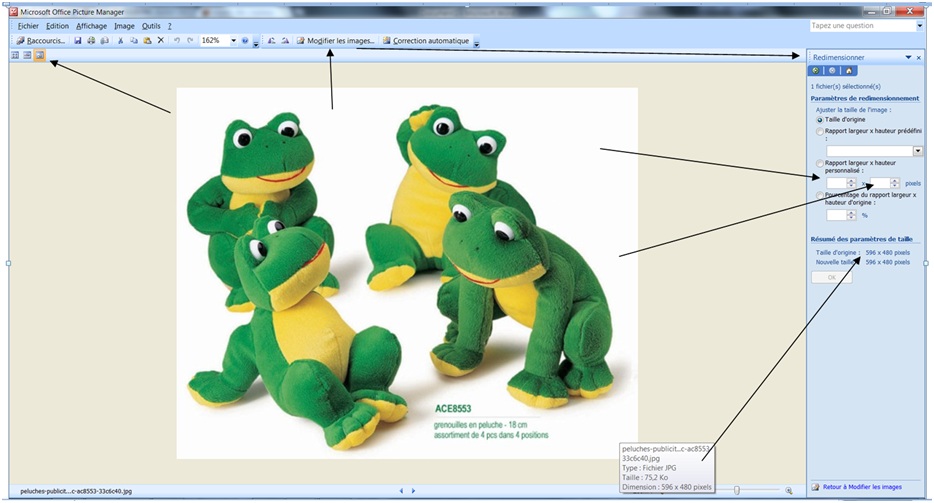This screenshot has height=503, width=934.
Task: Click the Undo arrow icon
Action: coord(177,41)
